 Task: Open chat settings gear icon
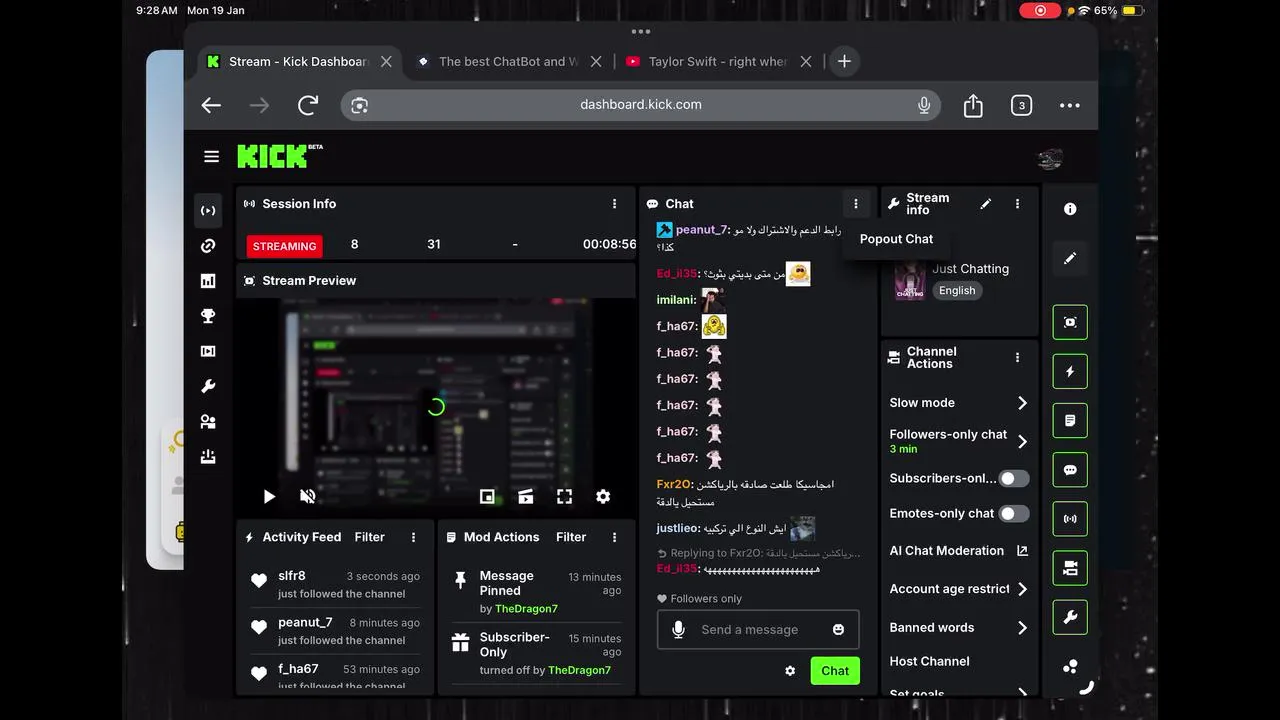[x=790, y=671]
